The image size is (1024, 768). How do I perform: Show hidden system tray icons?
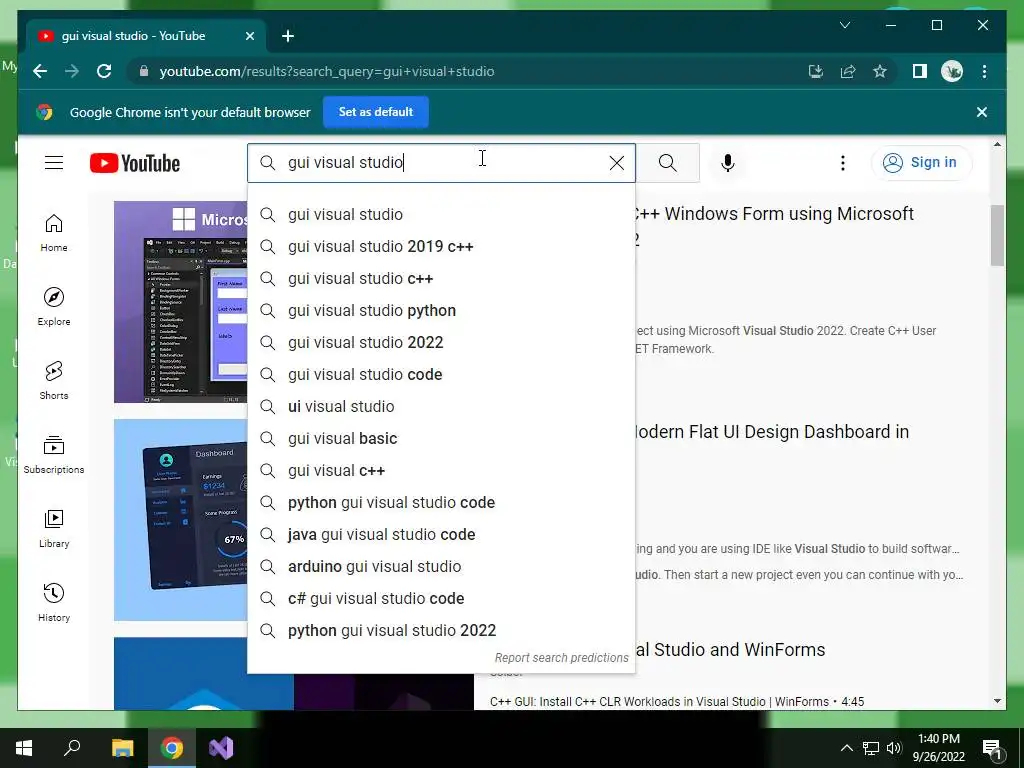pos(846,748)
